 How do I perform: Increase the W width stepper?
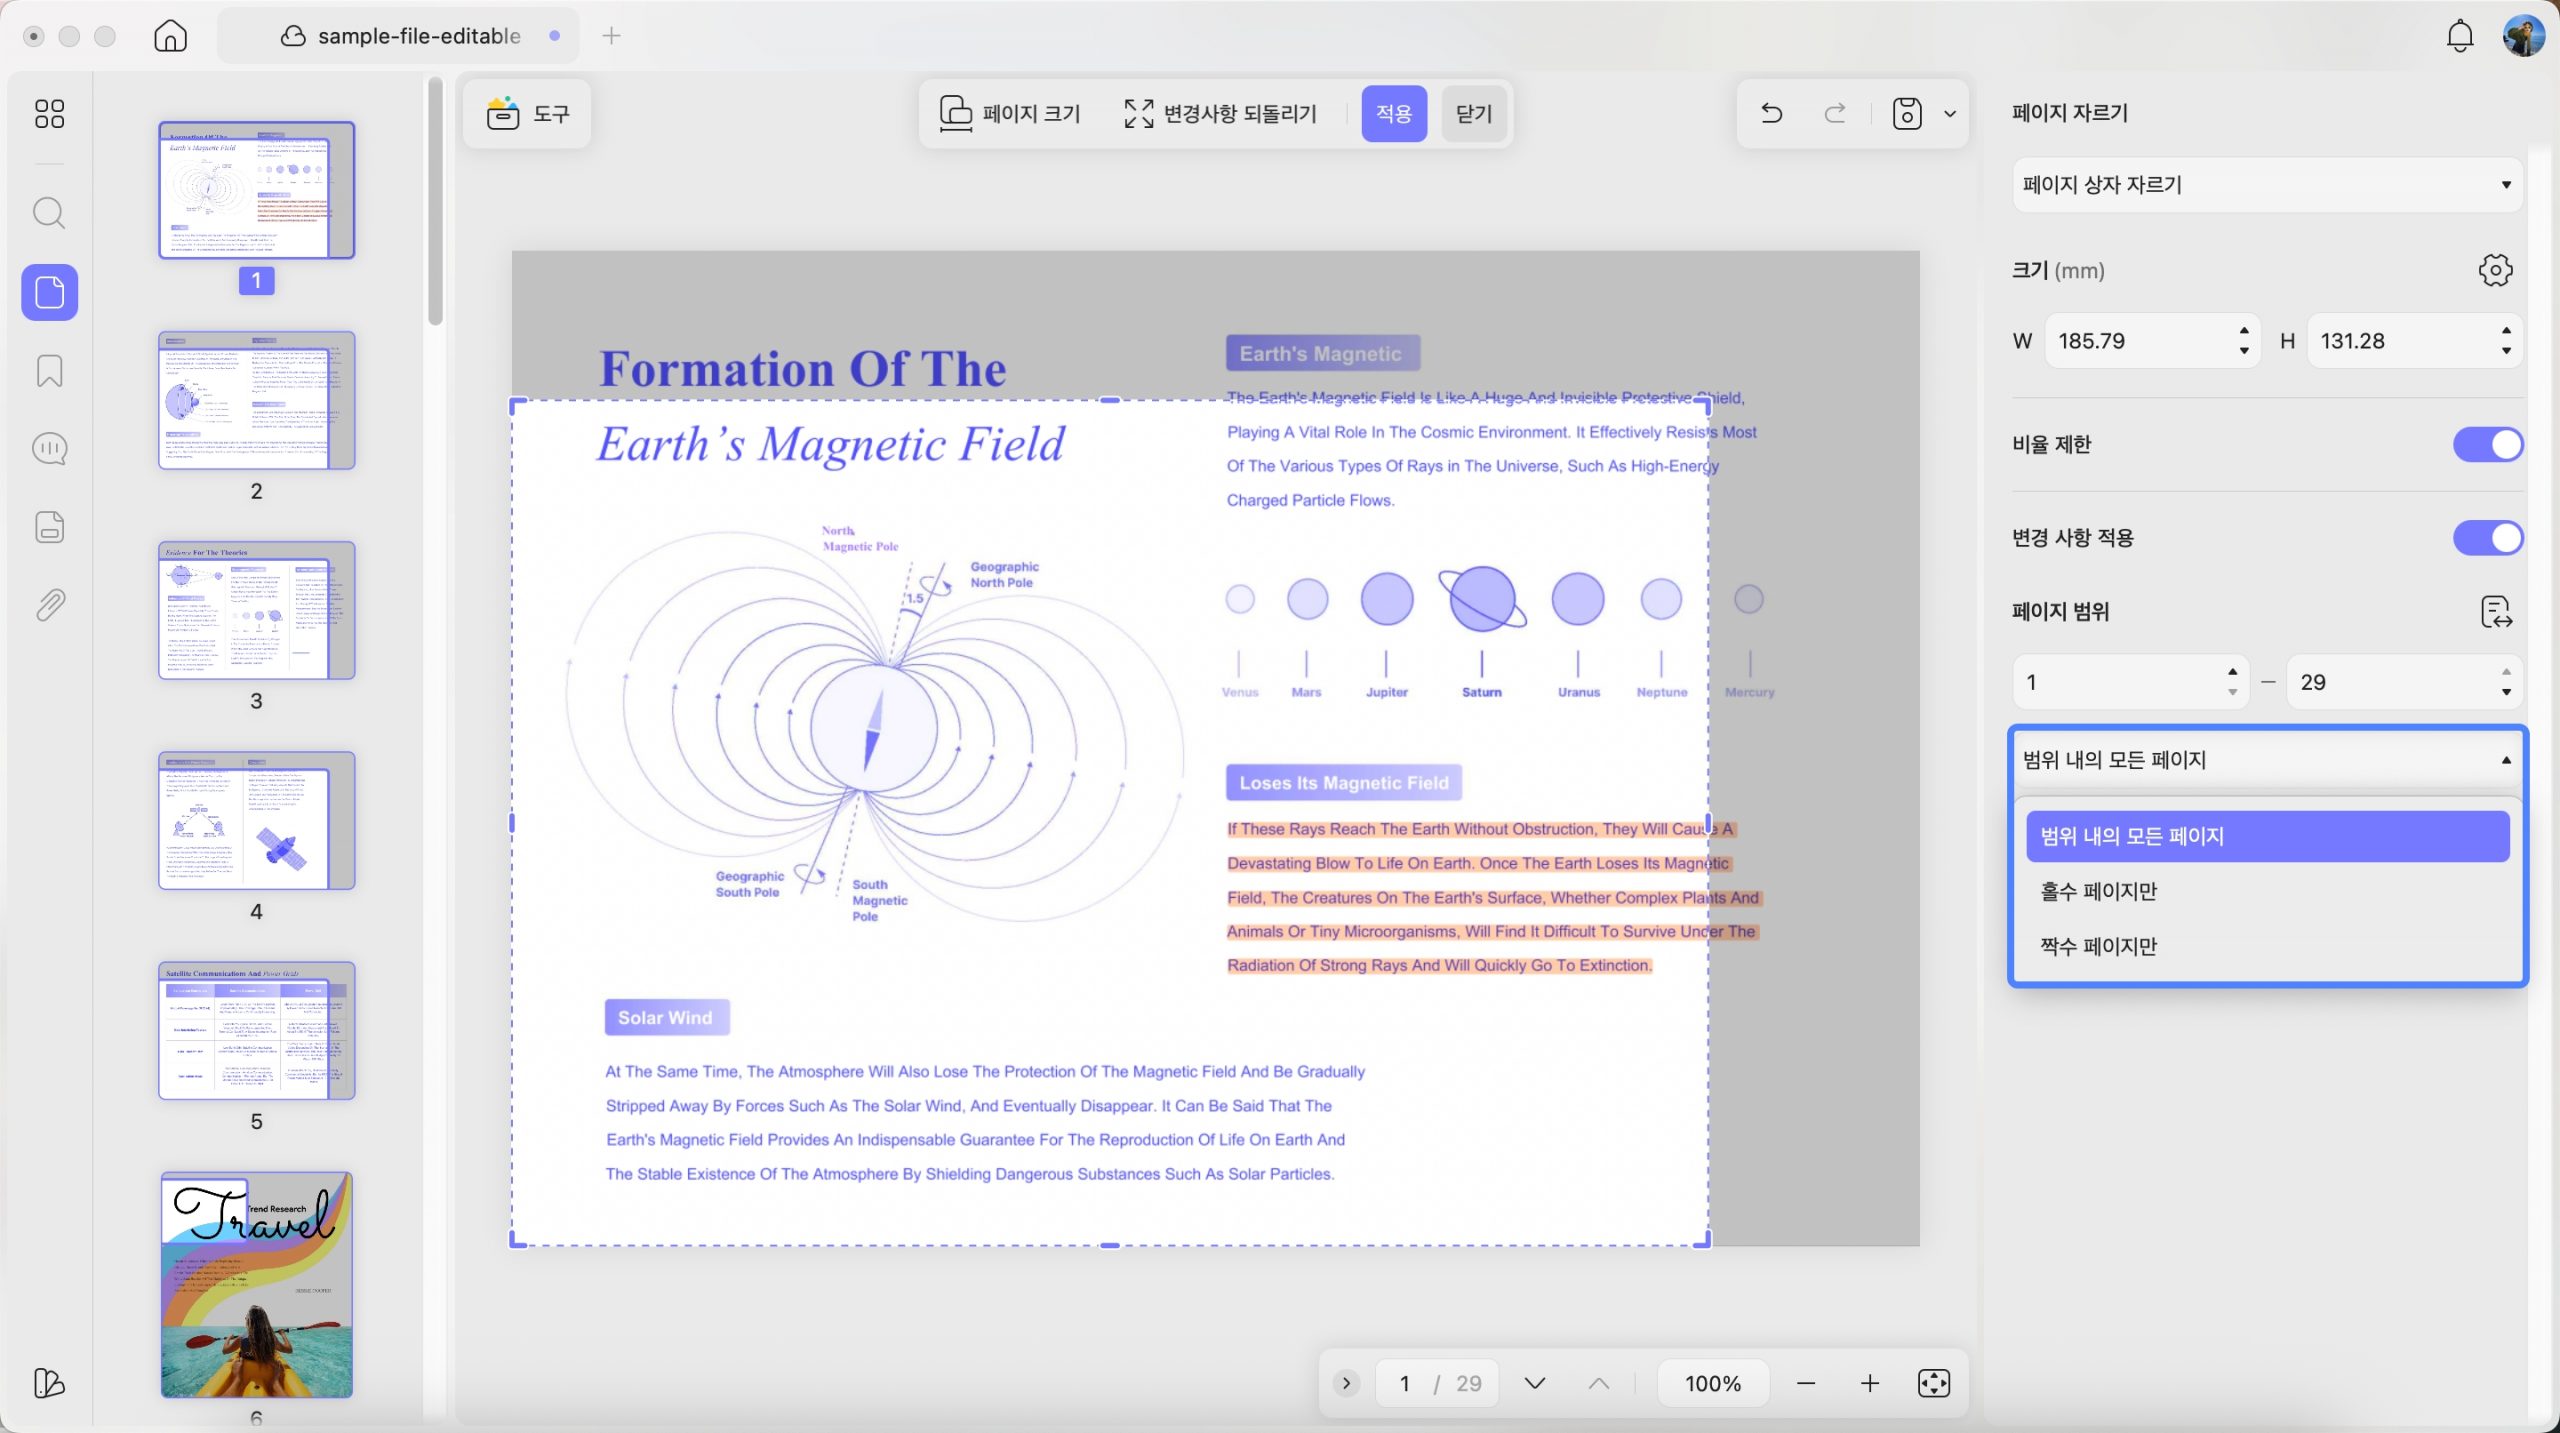(2244, 330)
